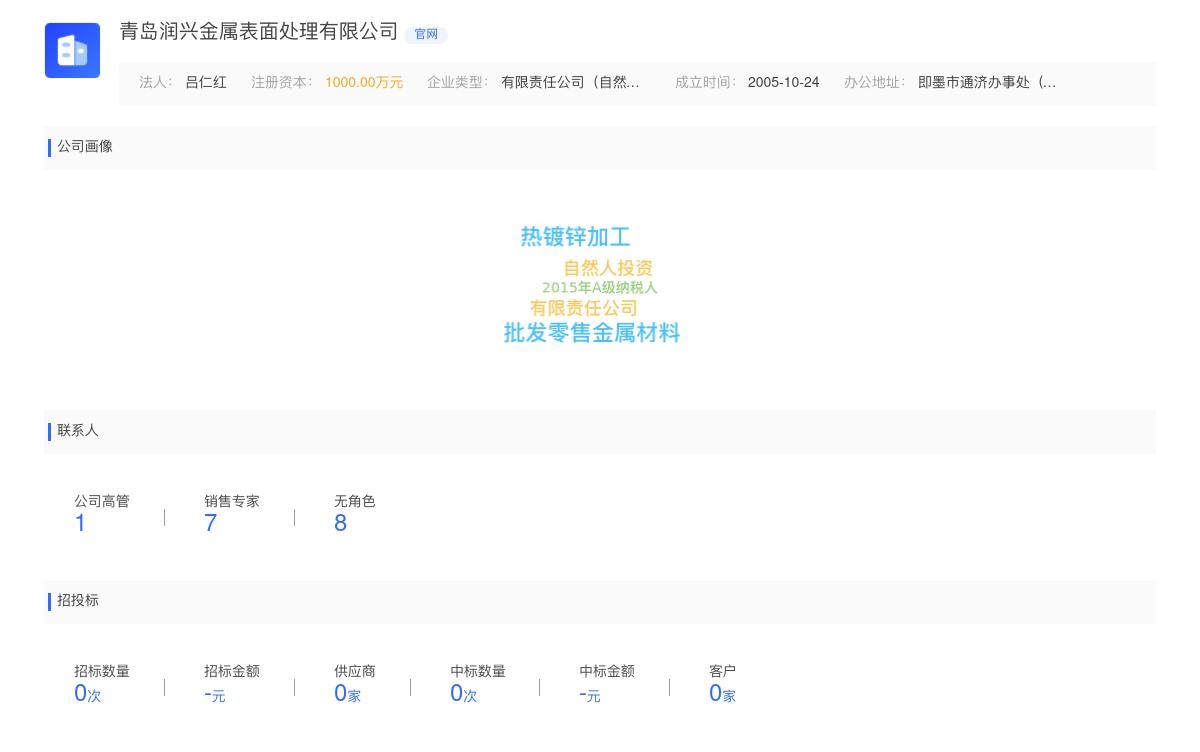Viewport: 1200px width, 752px height.
Task: Click the 注册资本 label
Action: click(282, 83)
